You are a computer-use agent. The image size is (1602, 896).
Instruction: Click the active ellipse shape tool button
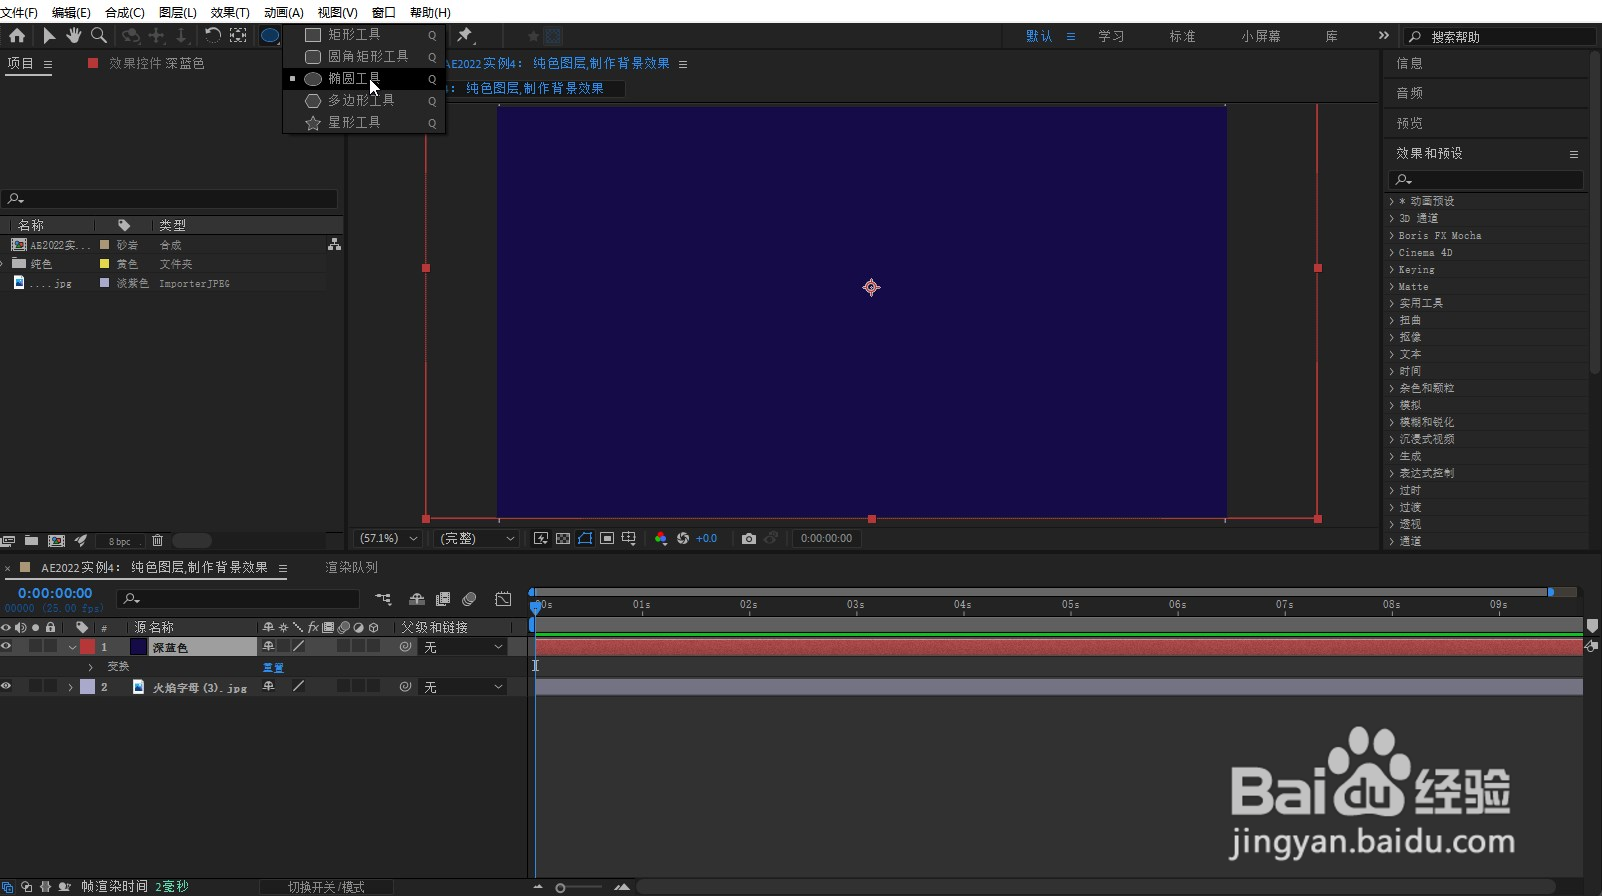270,35
